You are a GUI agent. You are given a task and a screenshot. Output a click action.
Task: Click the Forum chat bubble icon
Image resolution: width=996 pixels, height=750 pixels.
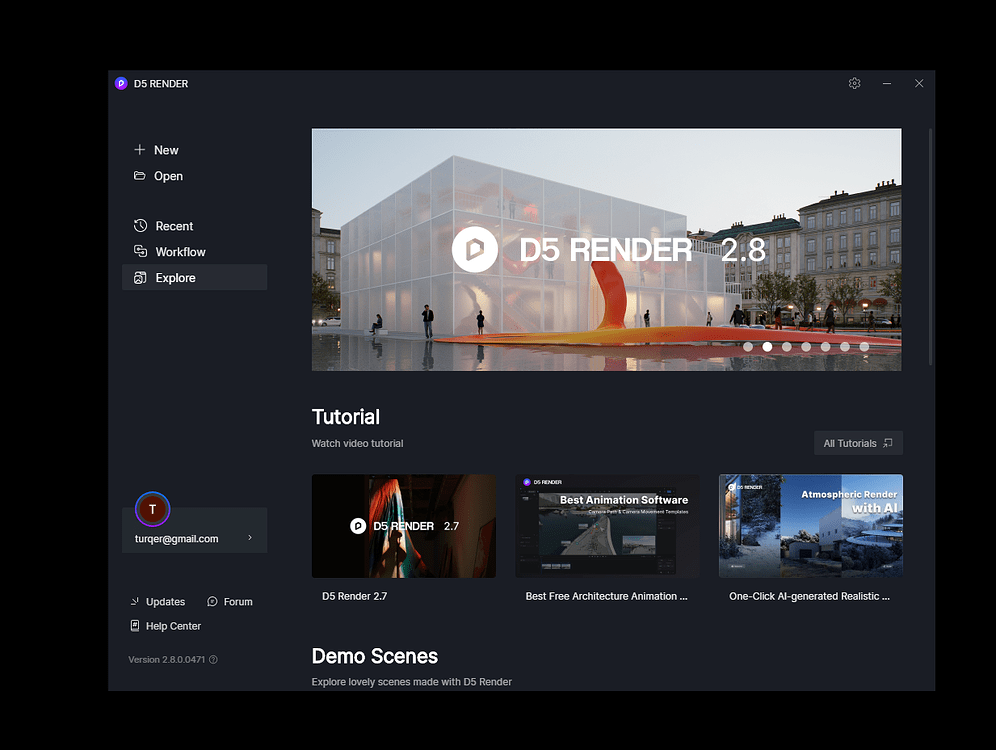click(212, 601)
